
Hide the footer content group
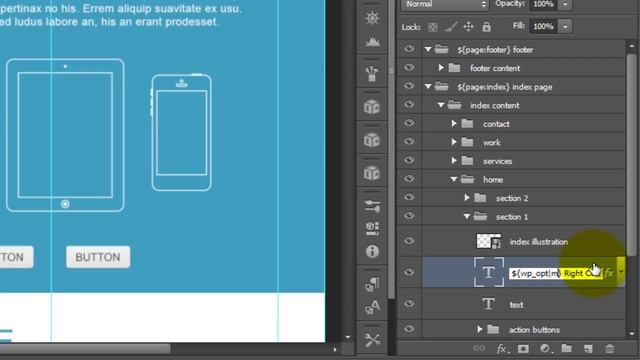[409, 68]
